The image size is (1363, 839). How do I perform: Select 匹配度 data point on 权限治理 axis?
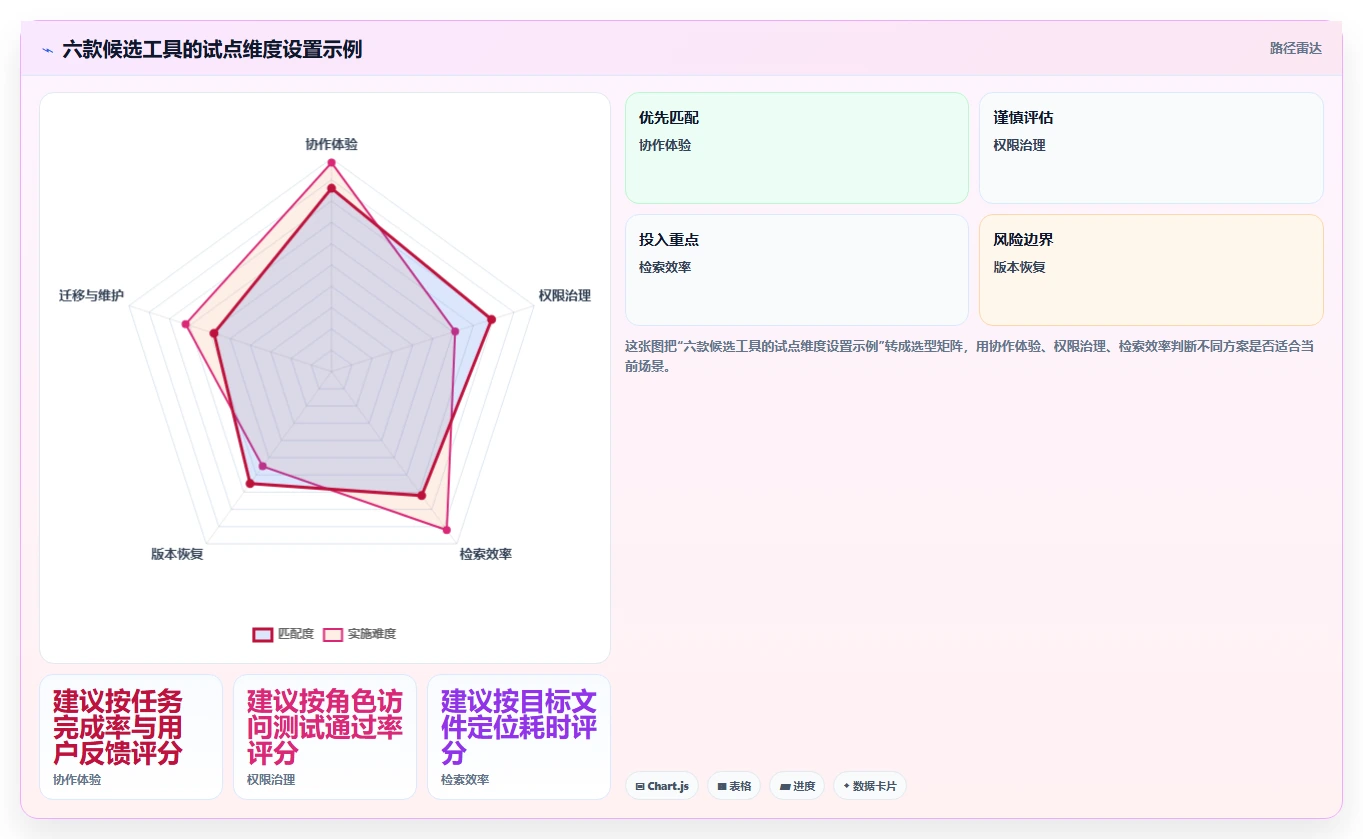(x=491, y=320)
